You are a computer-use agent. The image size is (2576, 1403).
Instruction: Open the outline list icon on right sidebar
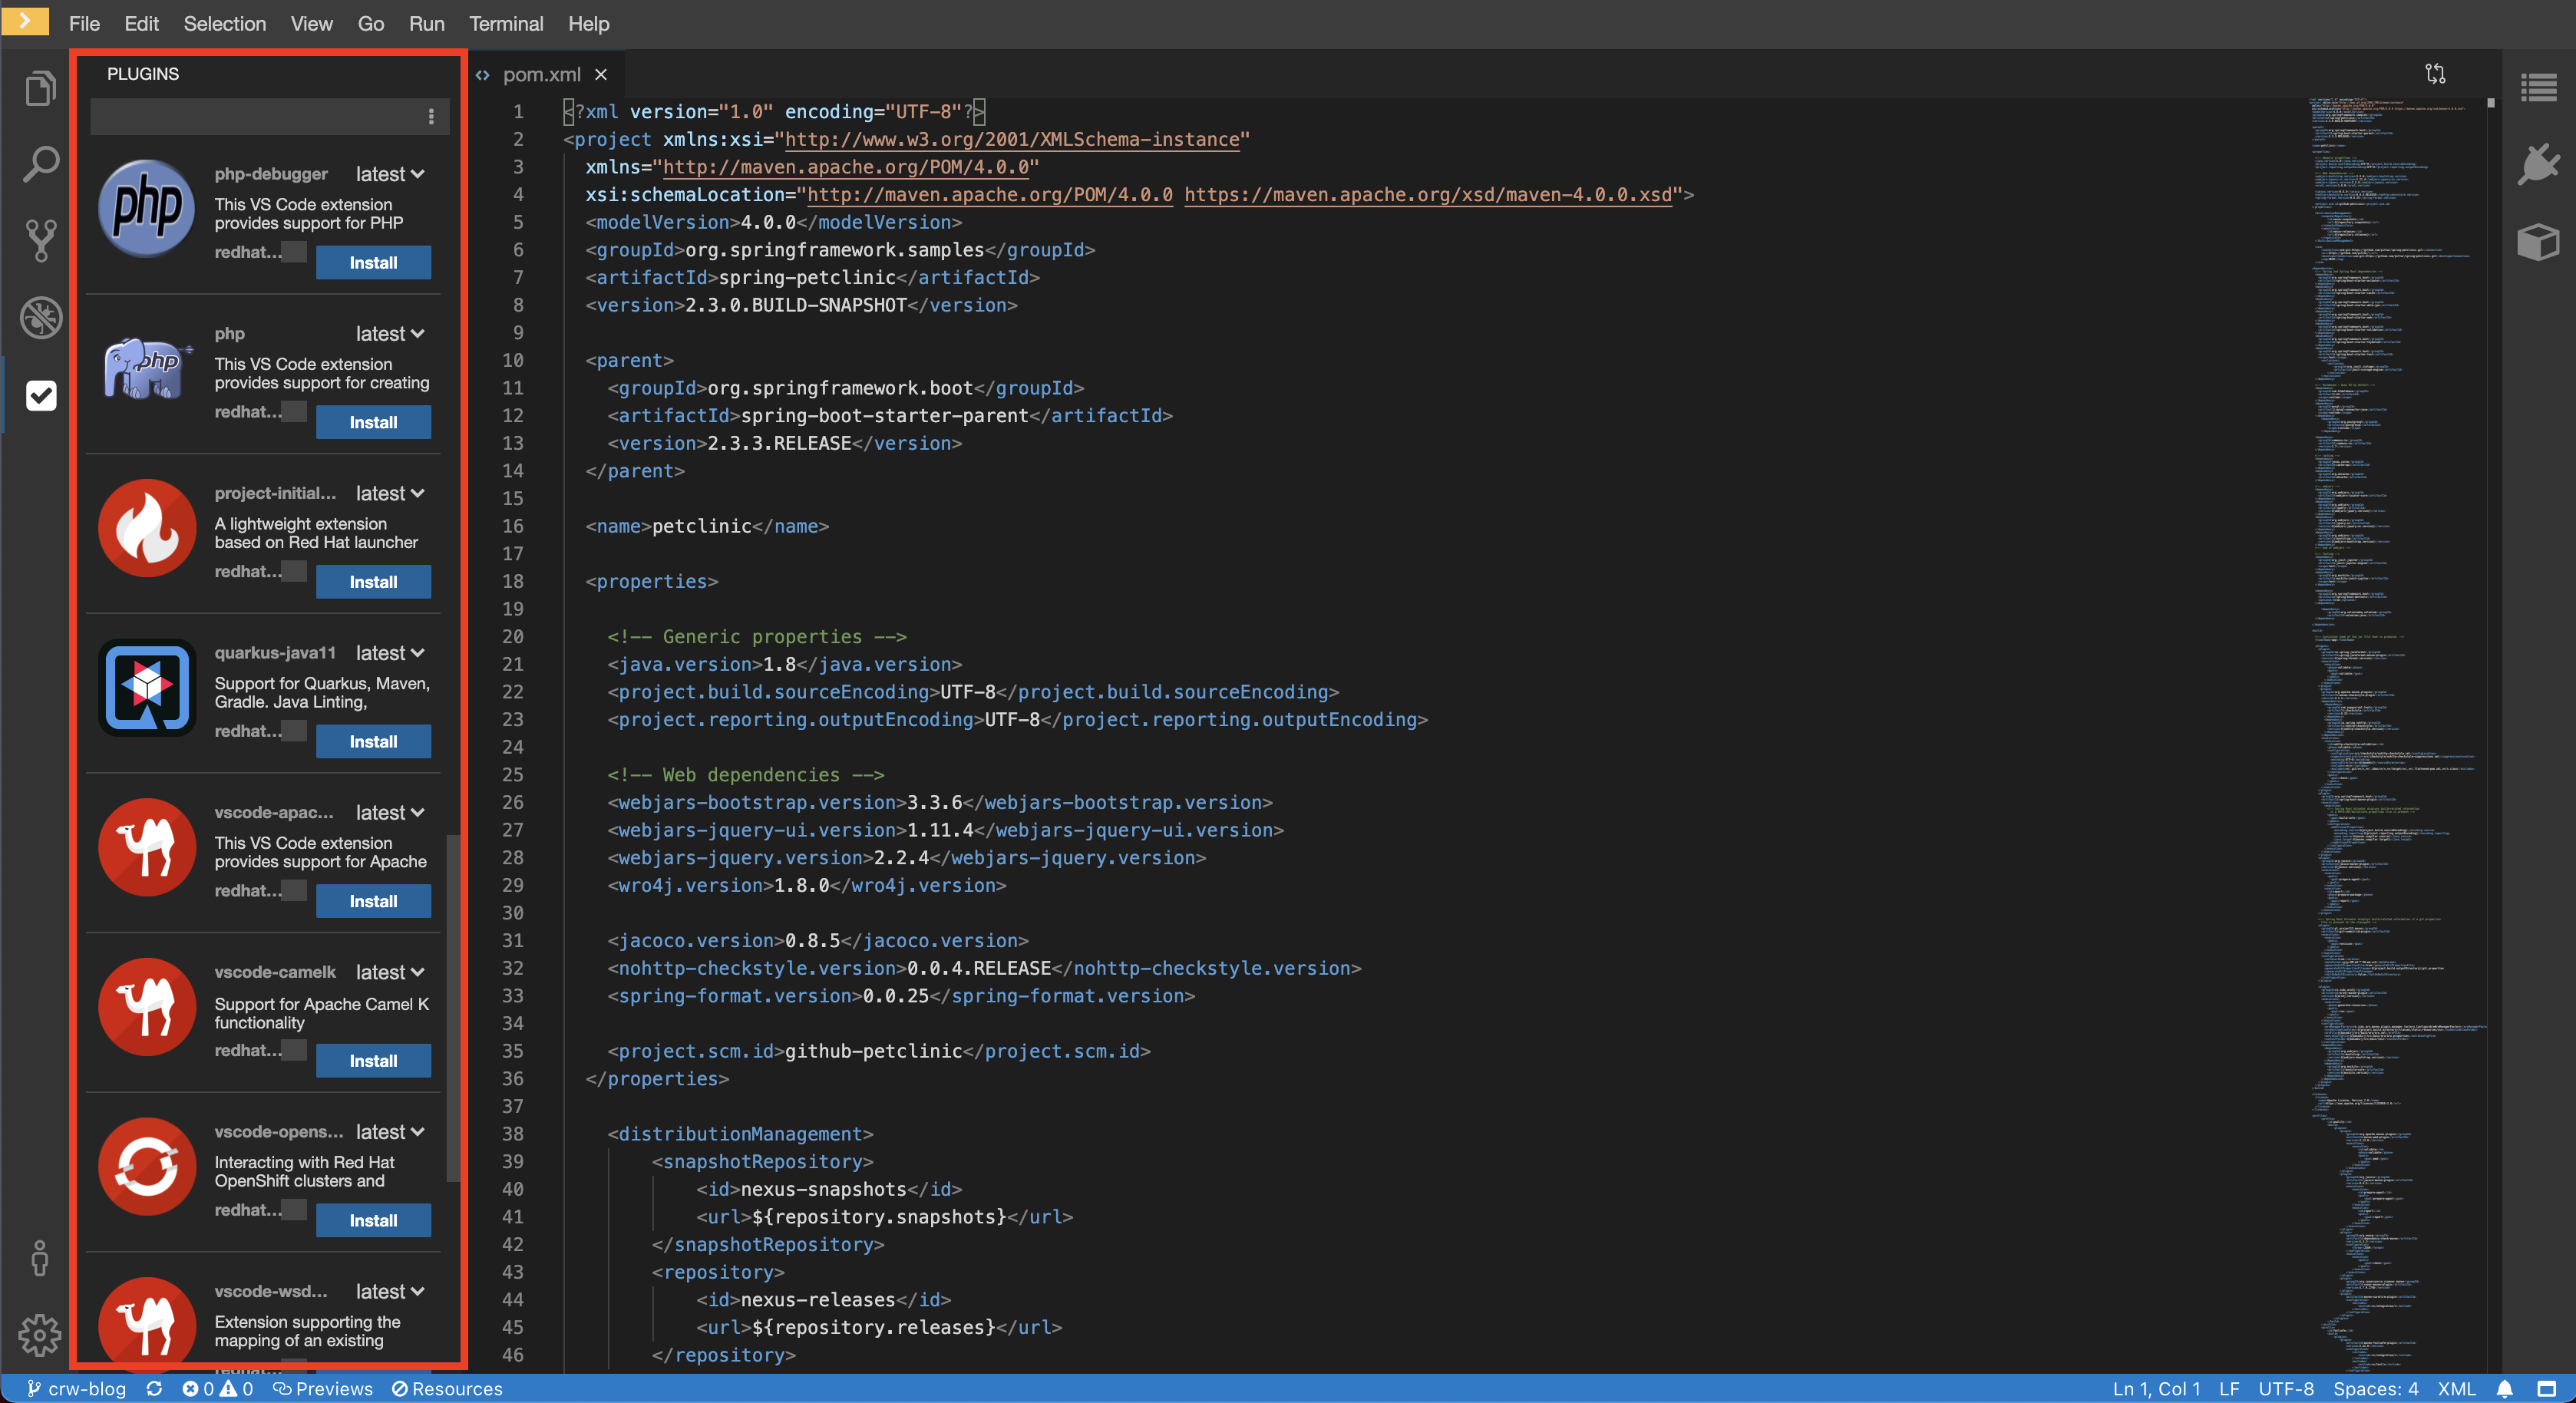click(x=2538, y=88)
